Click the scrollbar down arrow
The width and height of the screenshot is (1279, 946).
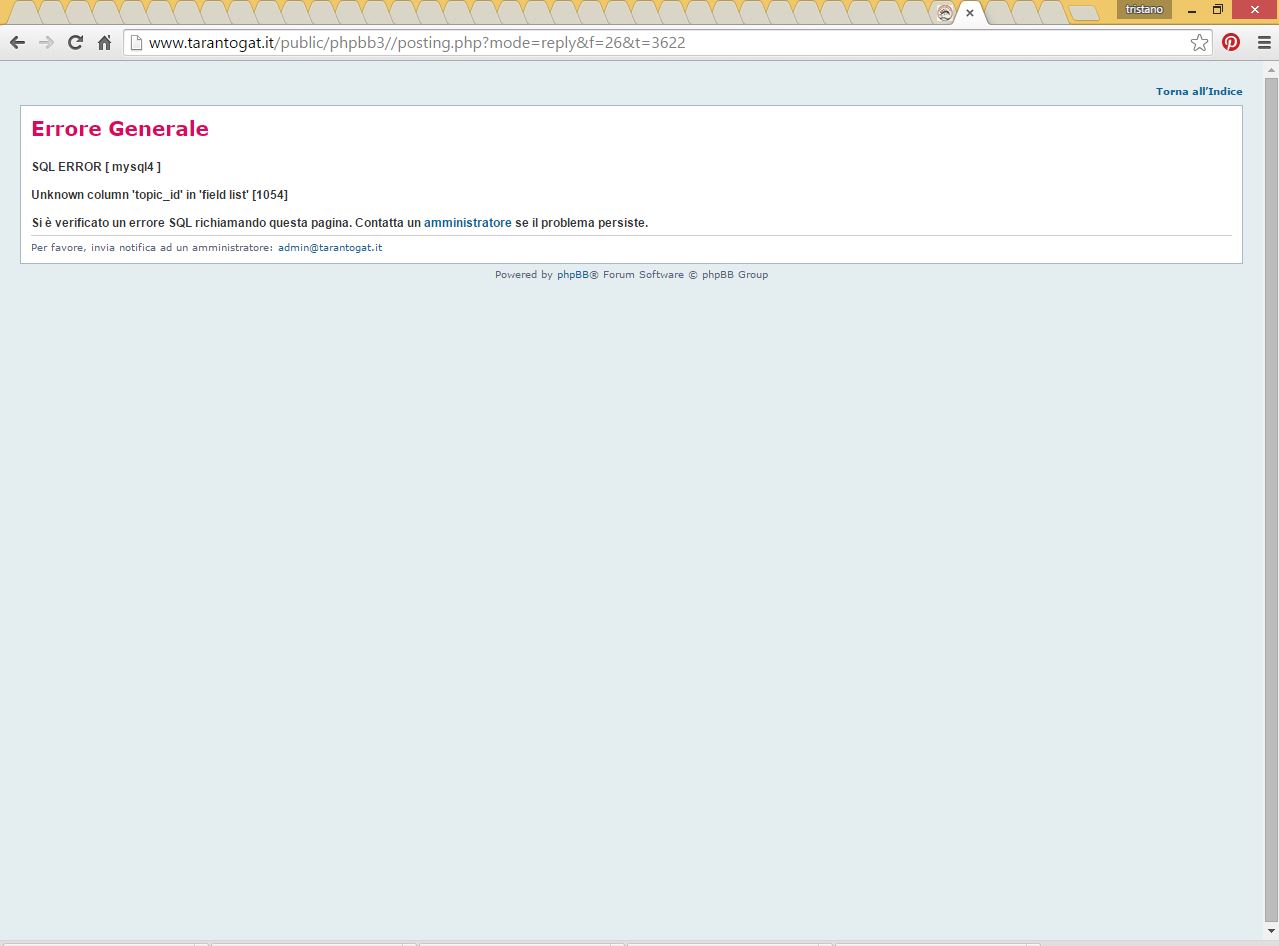(1271, 932)
